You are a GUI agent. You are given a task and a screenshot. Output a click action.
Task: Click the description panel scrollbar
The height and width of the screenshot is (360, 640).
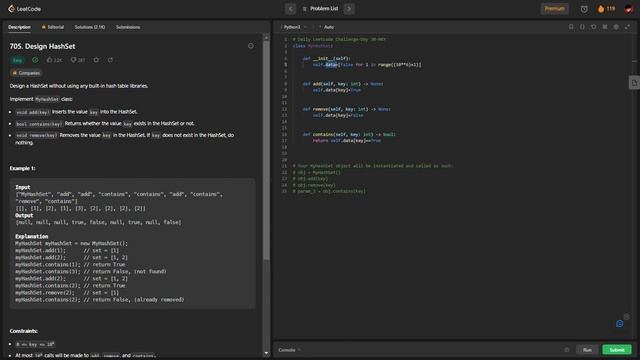267,150
